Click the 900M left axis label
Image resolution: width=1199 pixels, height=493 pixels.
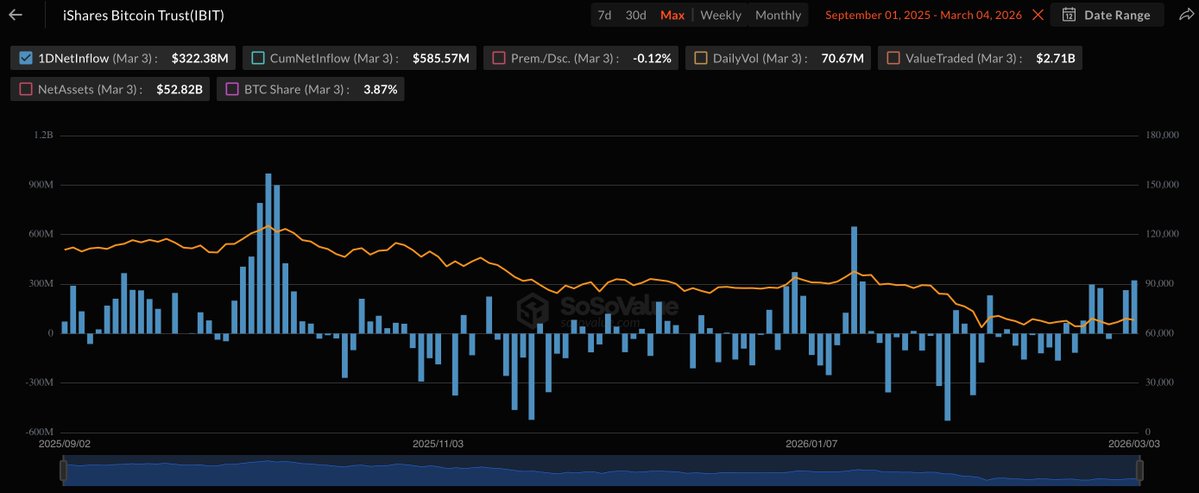click(x=41, y=185)
